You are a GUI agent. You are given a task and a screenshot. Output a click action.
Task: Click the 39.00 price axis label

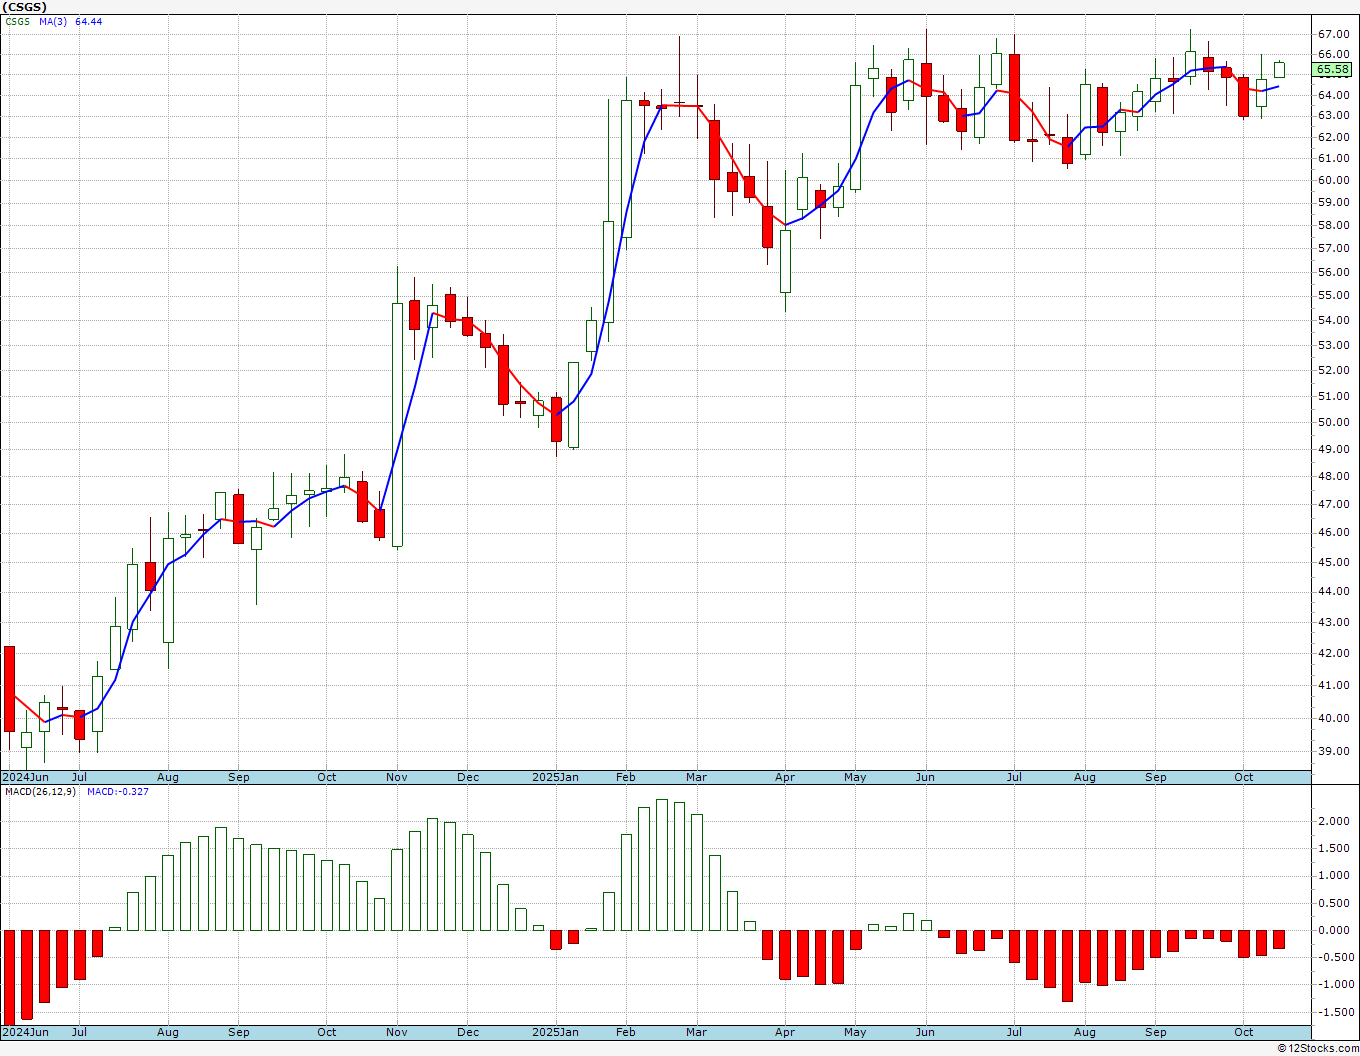[x=1334, y=751]
